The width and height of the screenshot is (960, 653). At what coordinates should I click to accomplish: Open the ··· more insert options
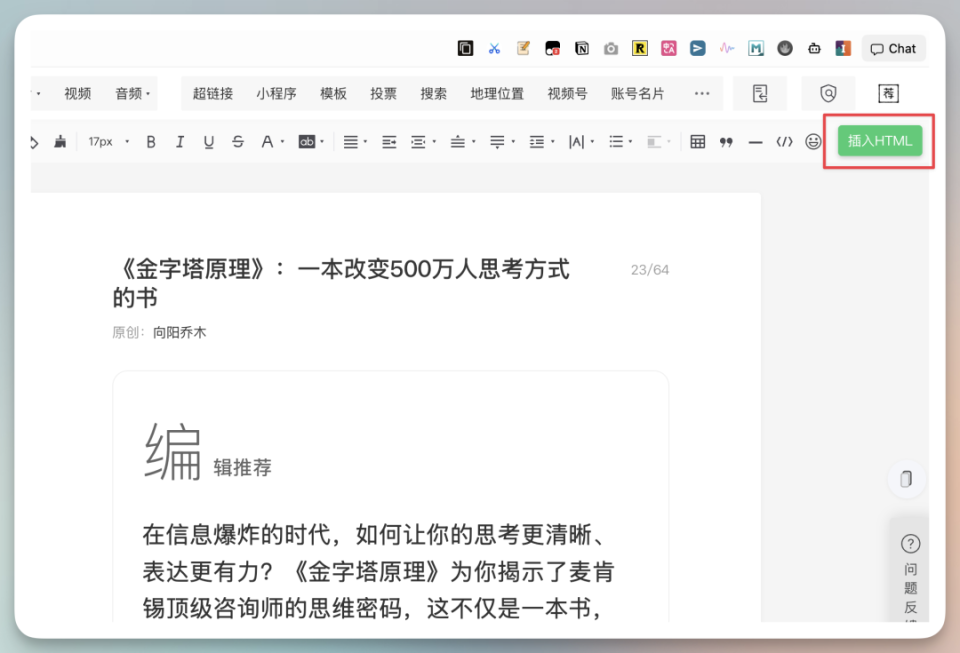pos(702,94)
